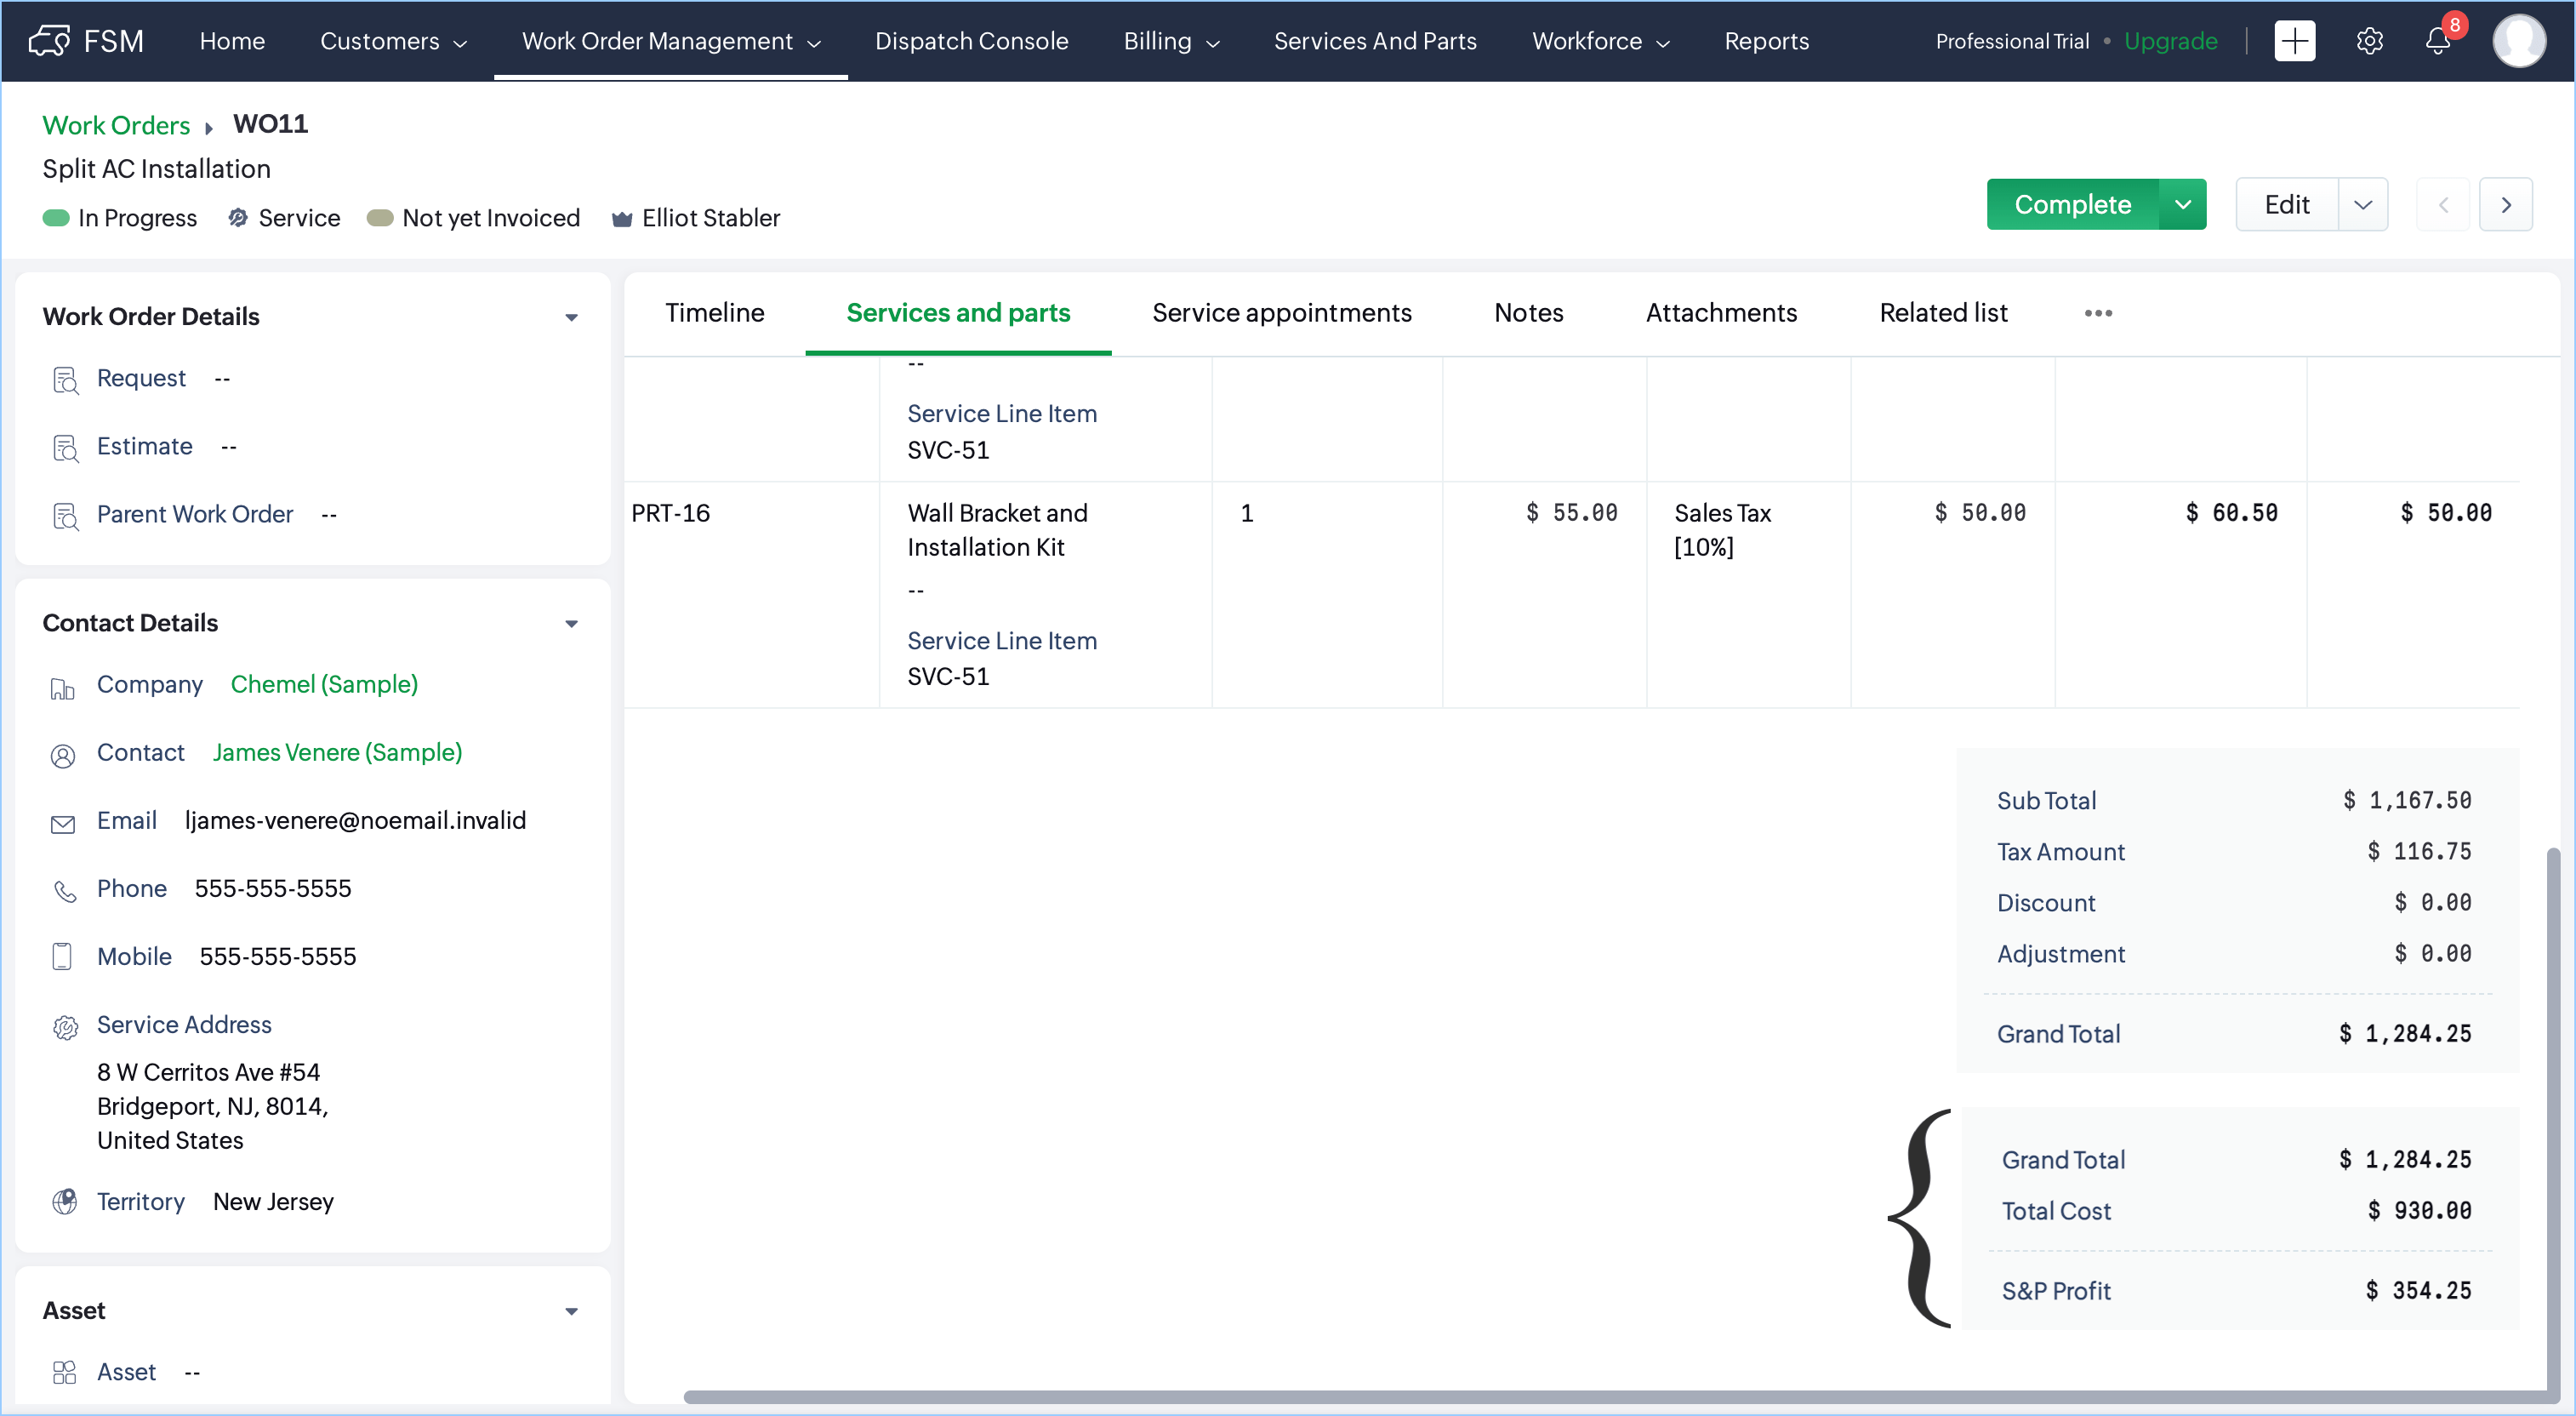
Task: Open the Complete button dropdown arrow
Action: coord(2182,205)
